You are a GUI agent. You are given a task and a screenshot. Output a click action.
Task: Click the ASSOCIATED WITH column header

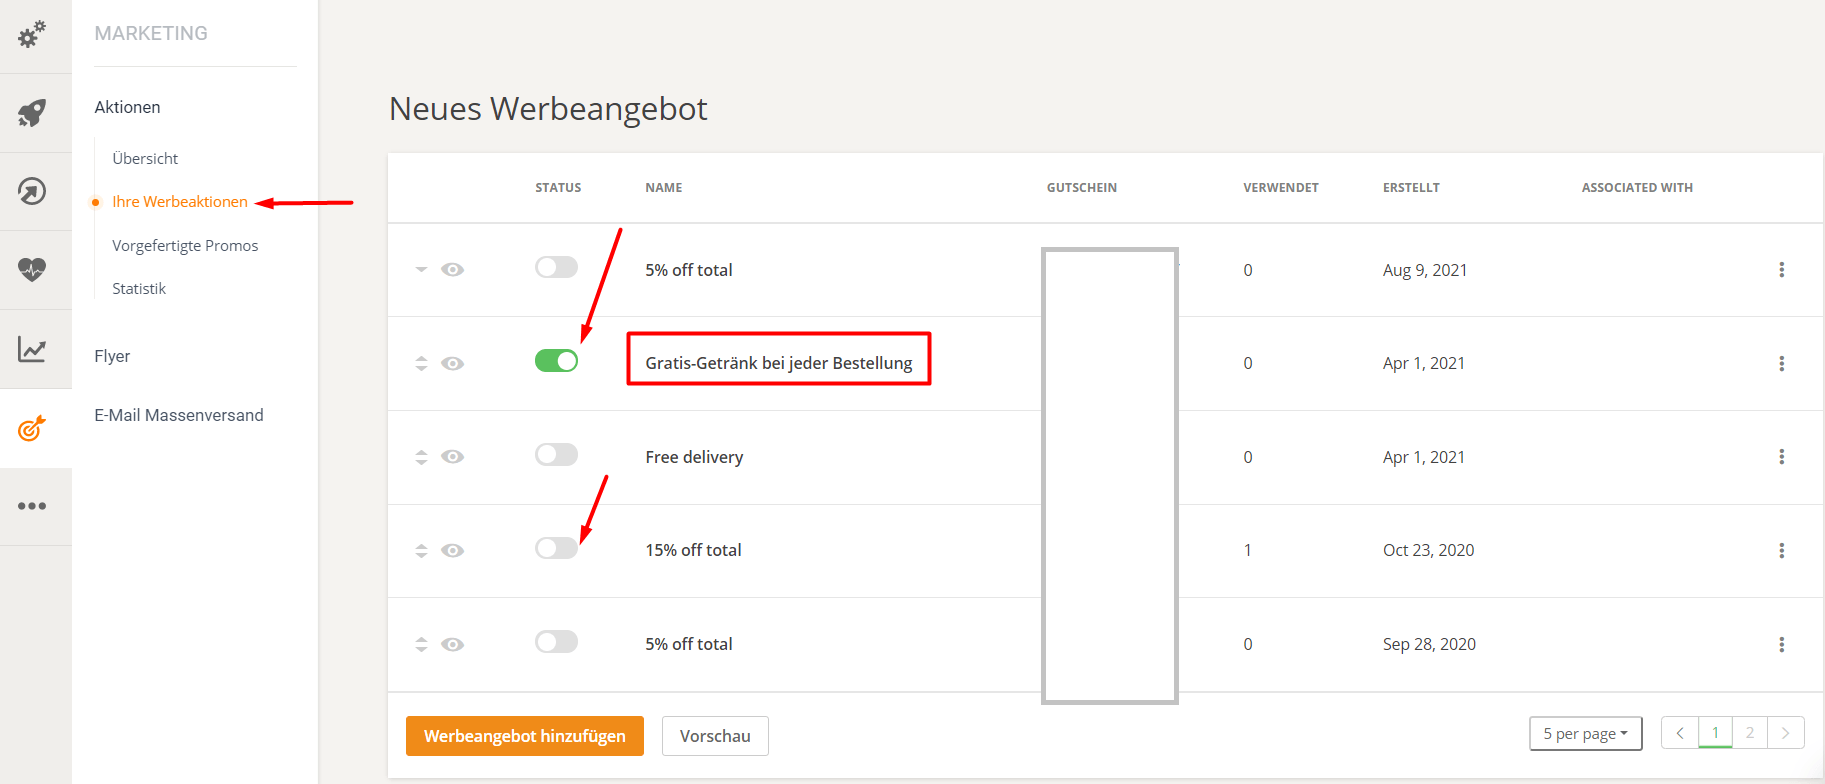[1637, 188]
